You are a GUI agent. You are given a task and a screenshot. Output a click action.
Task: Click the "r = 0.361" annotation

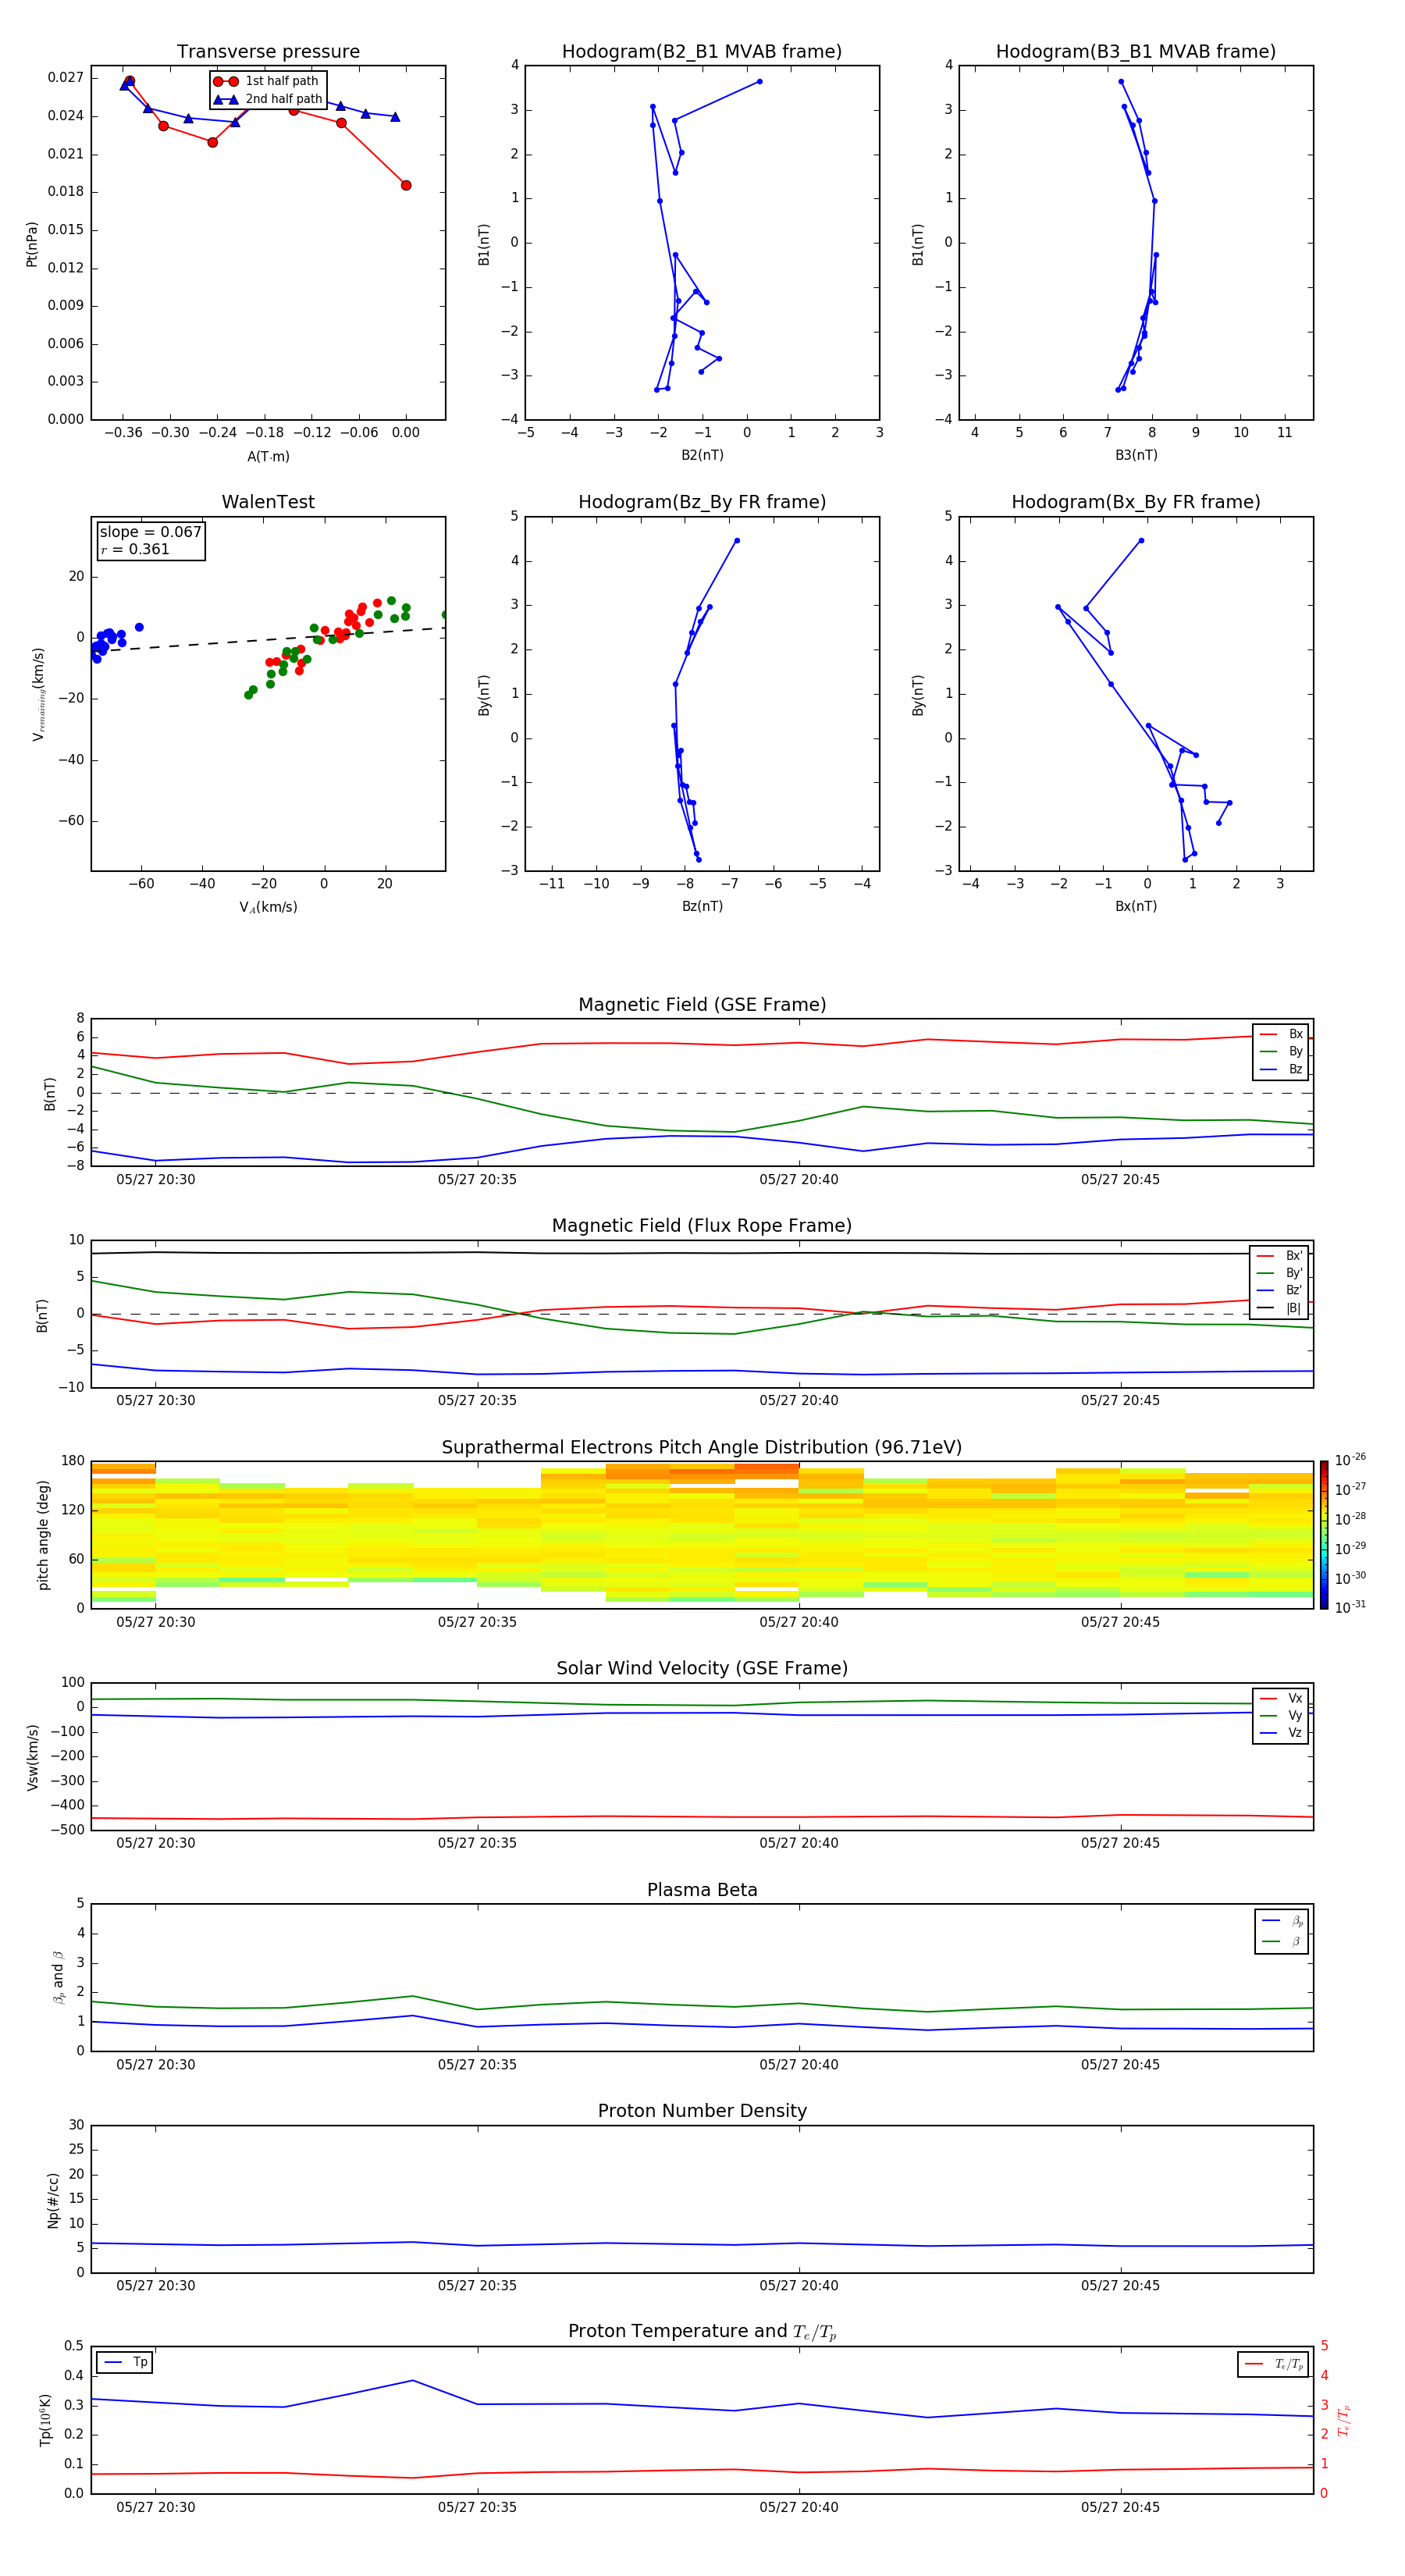click(x=135, y=549)
